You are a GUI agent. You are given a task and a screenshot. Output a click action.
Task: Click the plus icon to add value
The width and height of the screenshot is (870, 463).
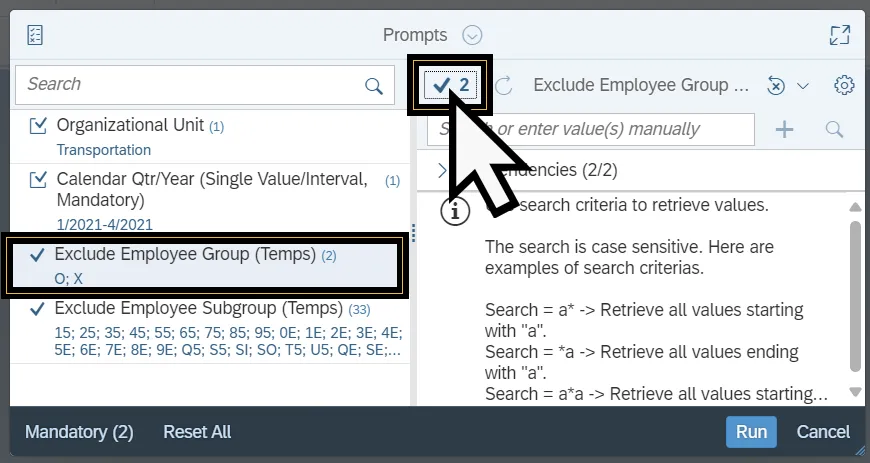coord(785,129)
